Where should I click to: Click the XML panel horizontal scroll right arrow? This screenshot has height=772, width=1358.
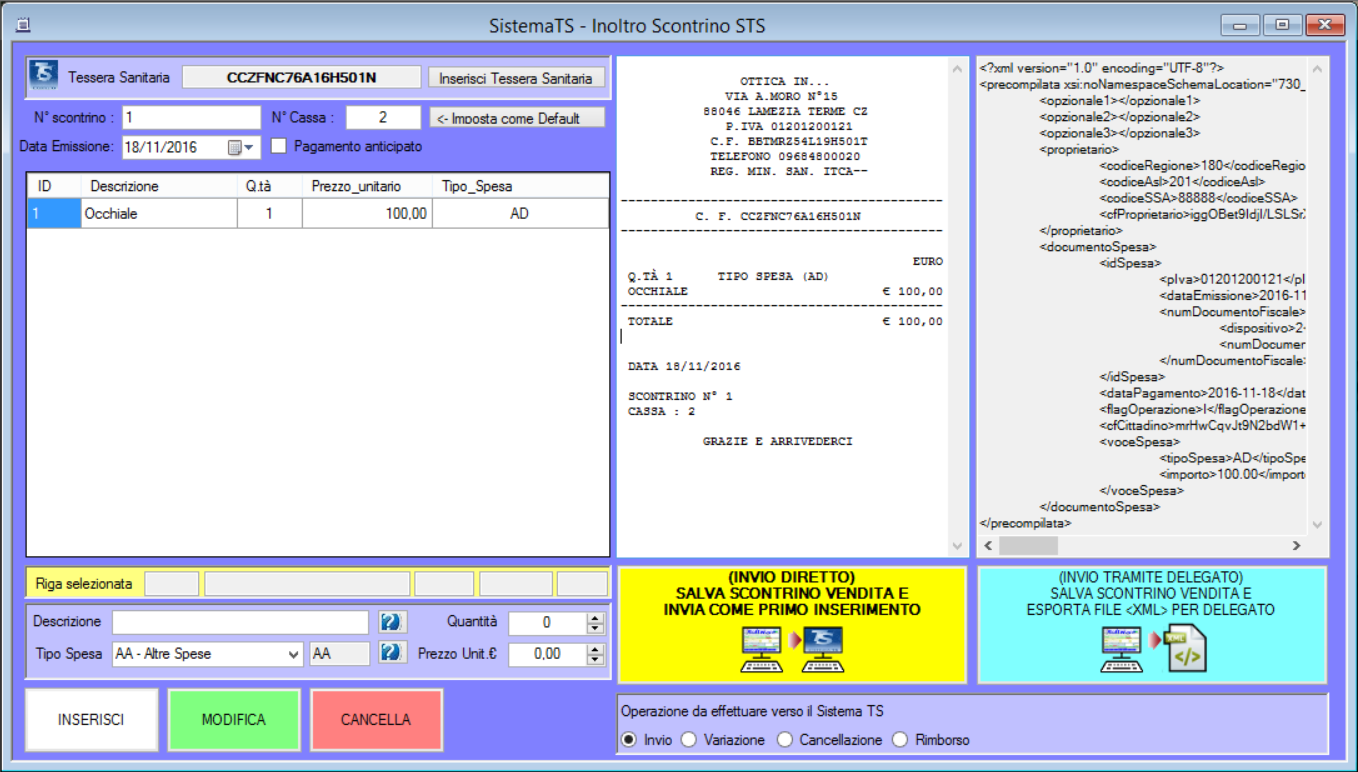point(1296,546)
